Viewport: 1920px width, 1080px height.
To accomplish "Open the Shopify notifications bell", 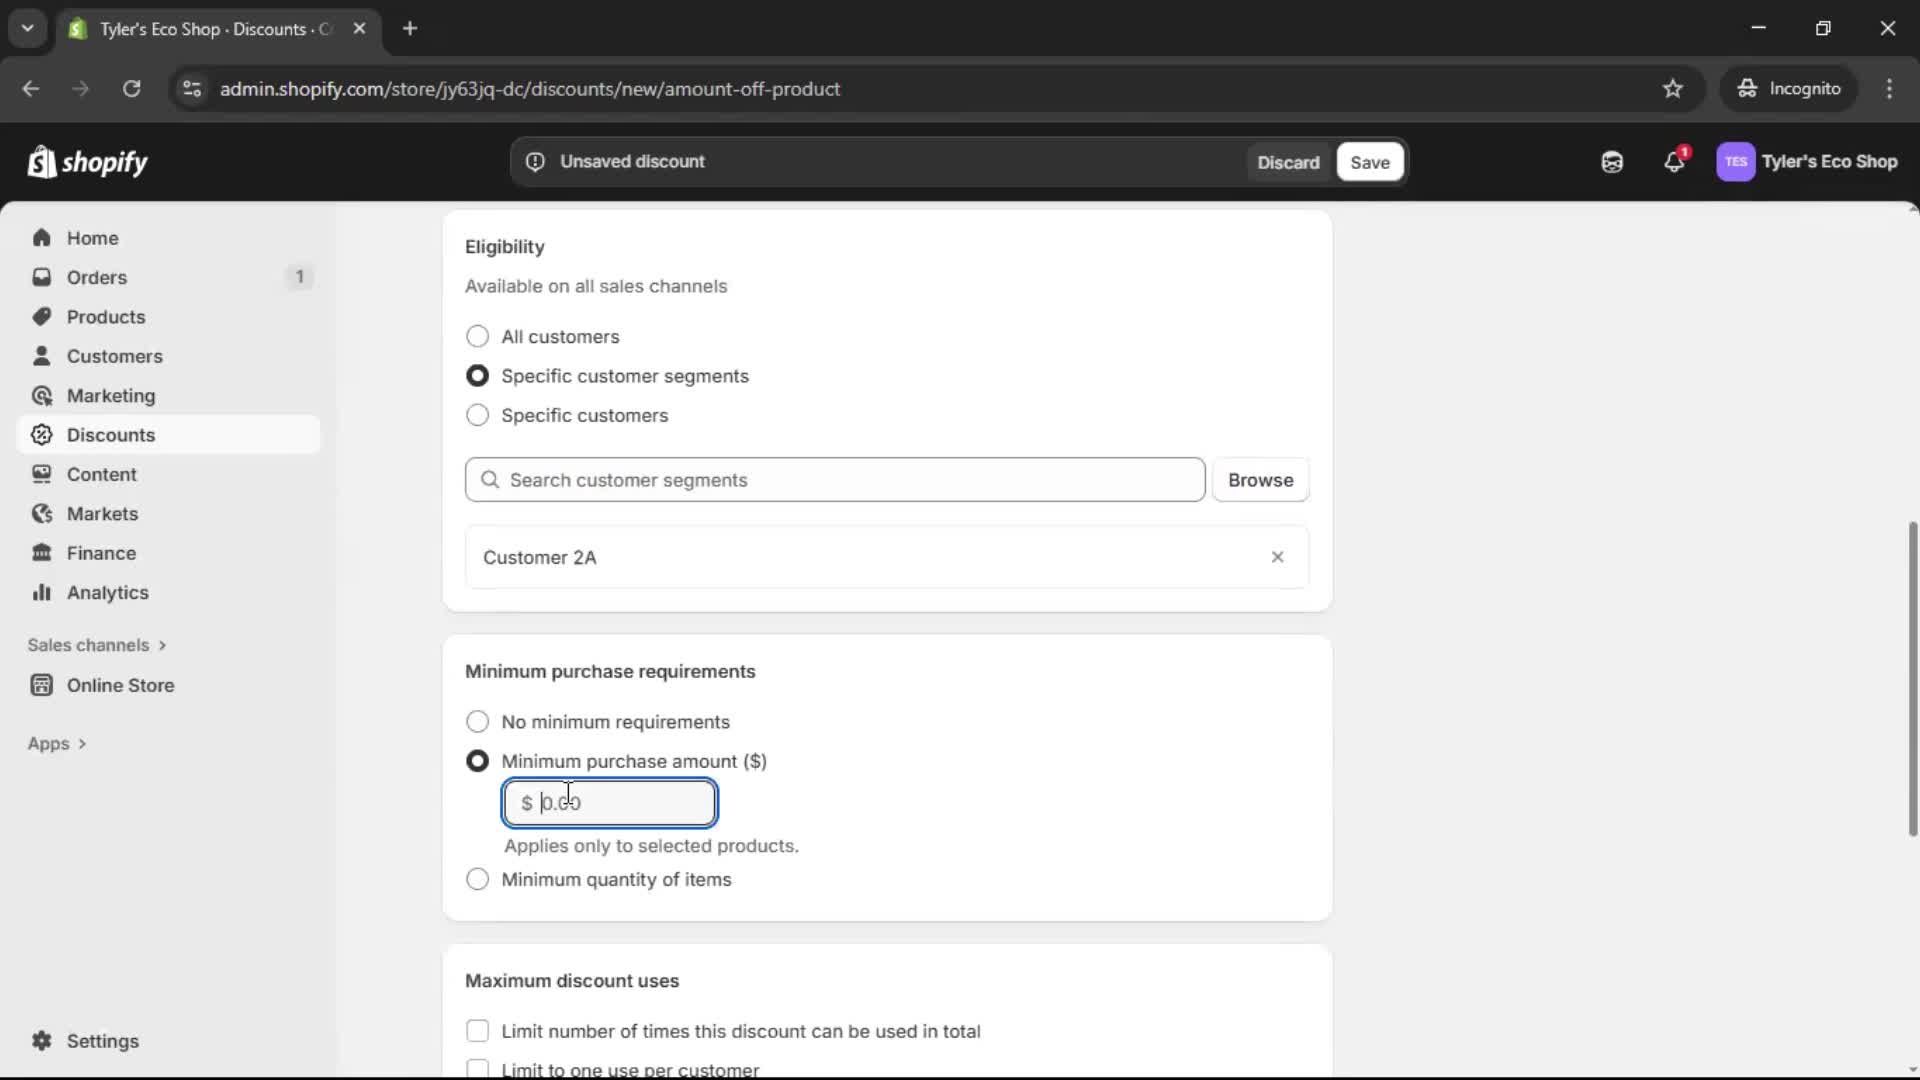I will tap(1675, 161).
